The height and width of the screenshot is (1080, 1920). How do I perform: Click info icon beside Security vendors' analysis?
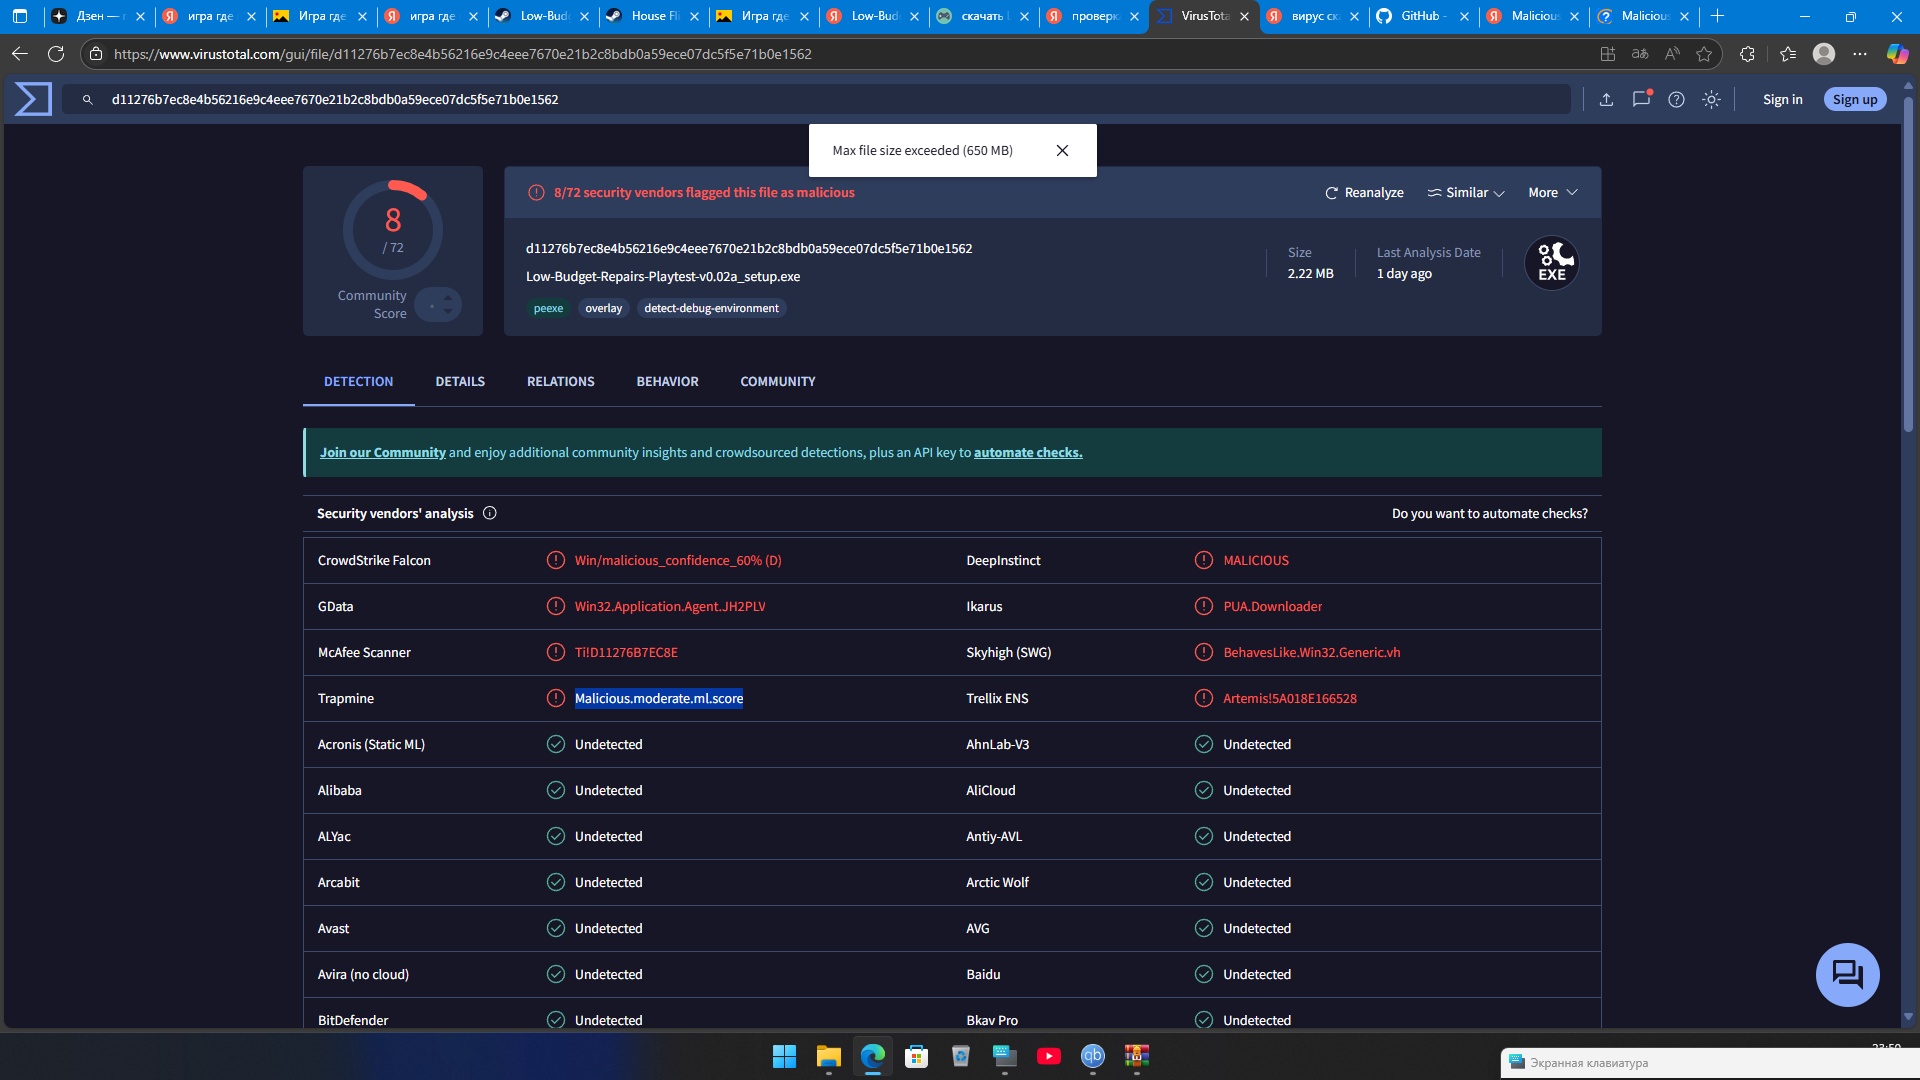point(490,513)
